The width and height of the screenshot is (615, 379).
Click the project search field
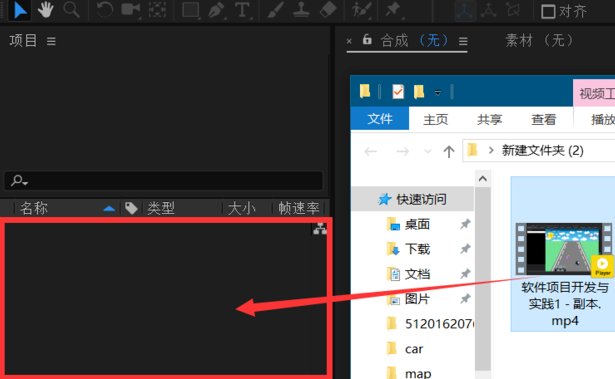click(164, 181)
